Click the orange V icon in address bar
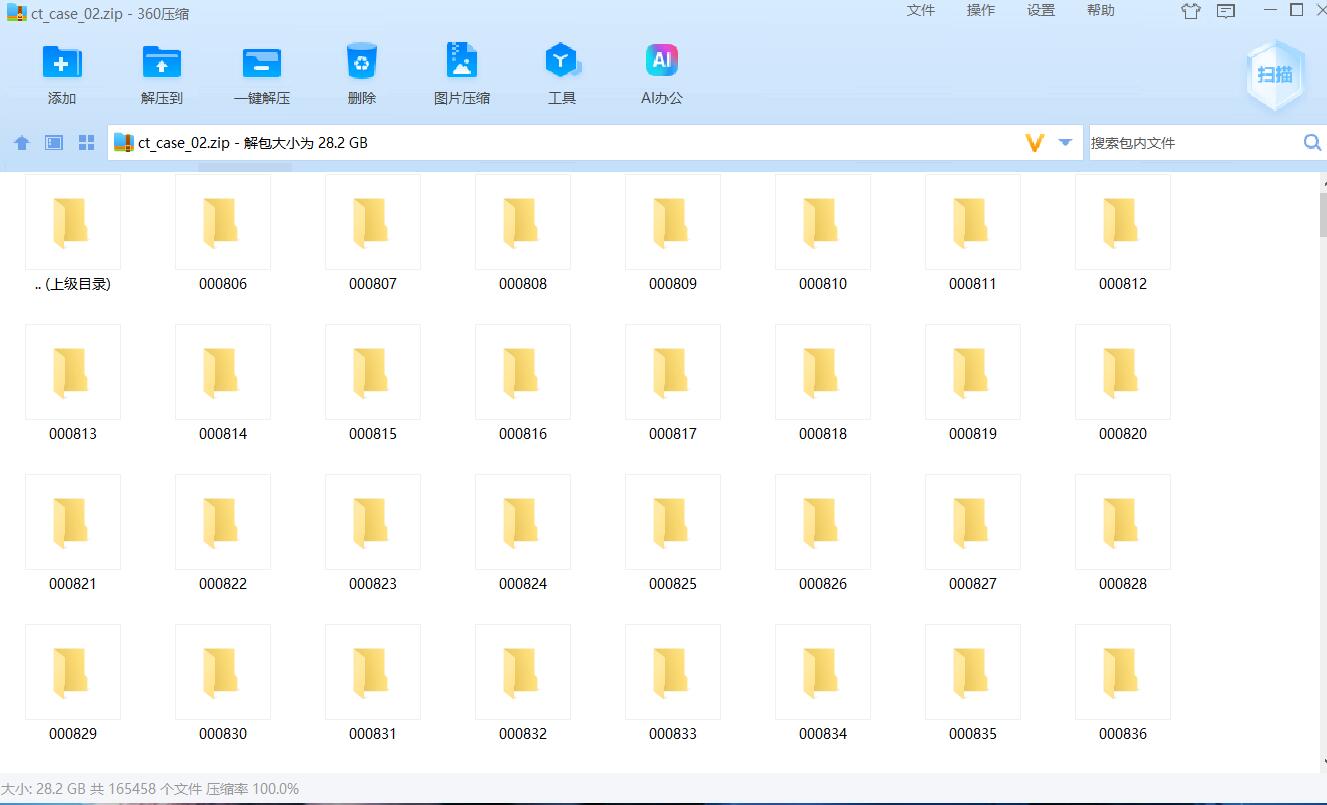The width and height of the screenshot is (1327, 805). coord(1035,143)
